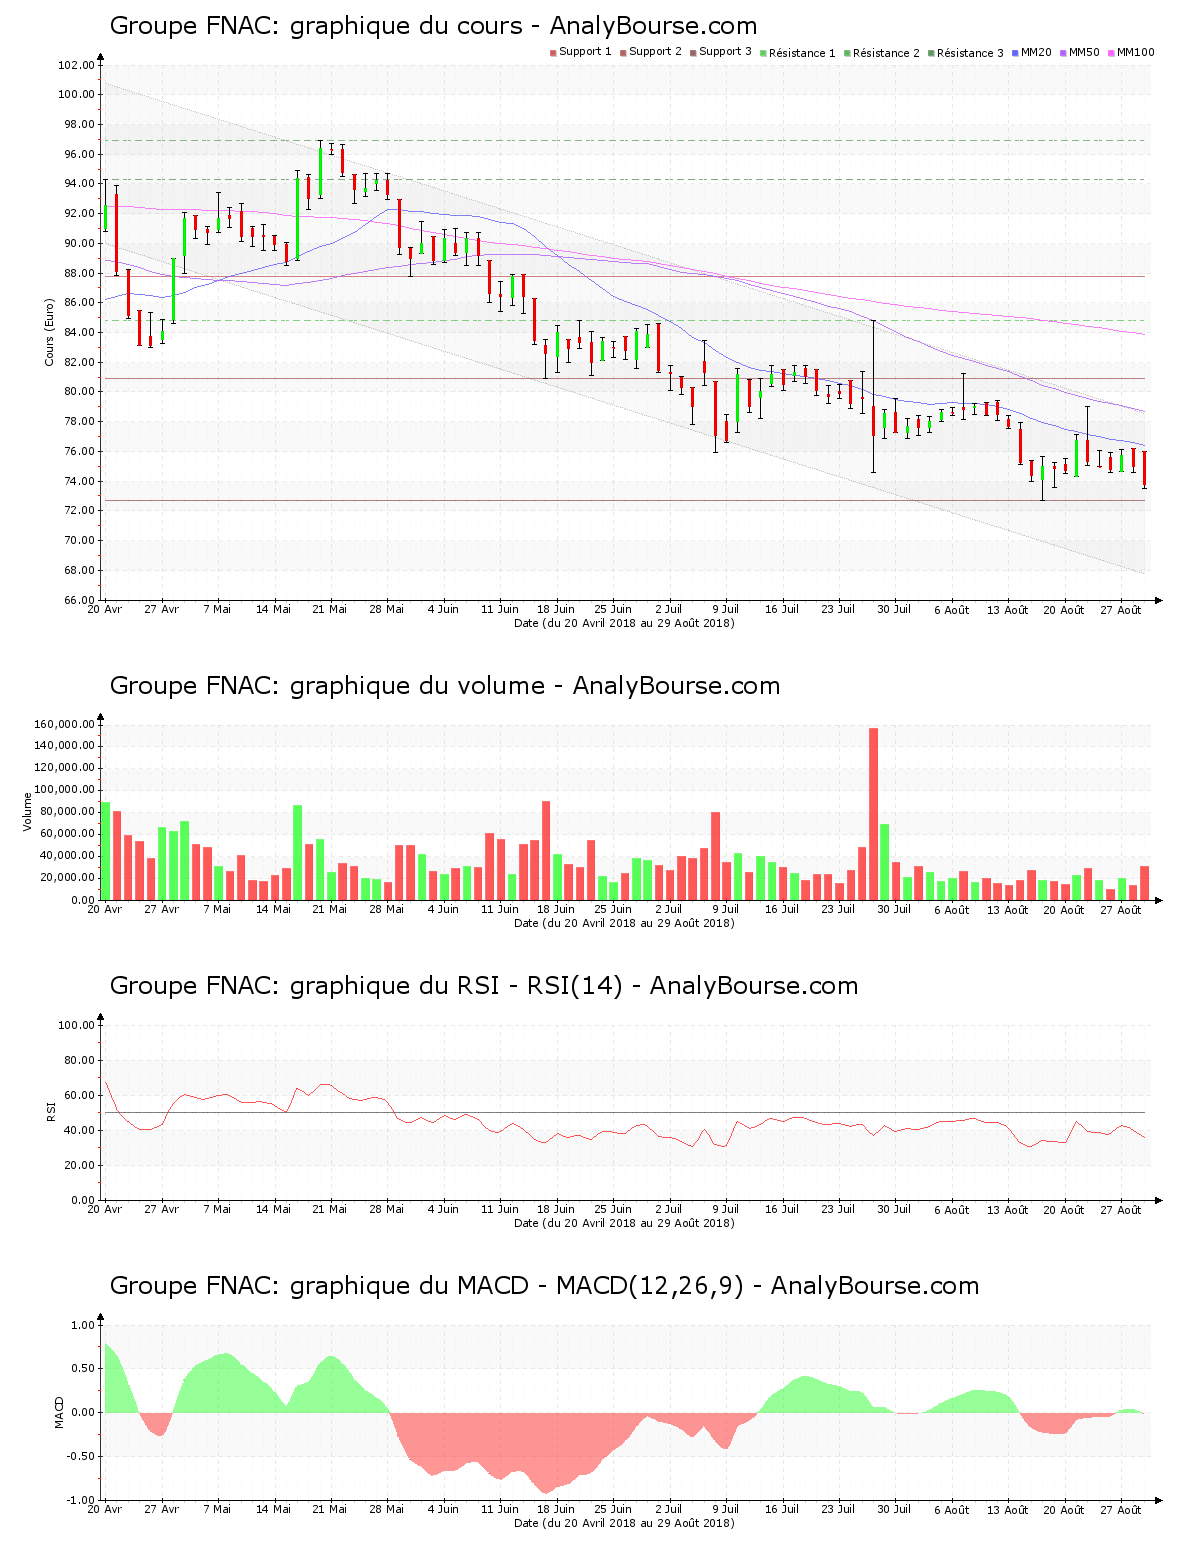Click the MM20 legend color square
The image size is (1200, 1550).
point(1015,52)
